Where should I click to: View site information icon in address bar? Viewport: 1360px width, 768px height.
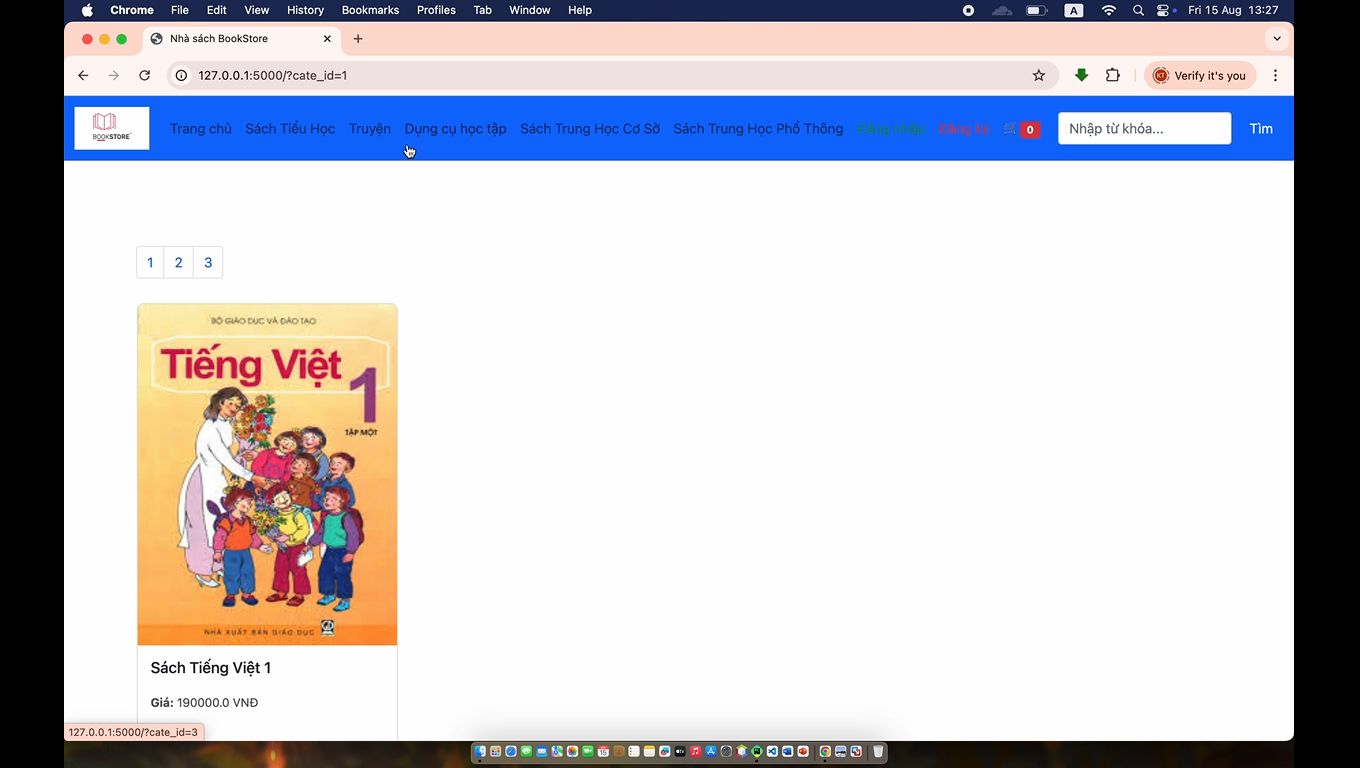pyautogui.click(x=181, y=75)
